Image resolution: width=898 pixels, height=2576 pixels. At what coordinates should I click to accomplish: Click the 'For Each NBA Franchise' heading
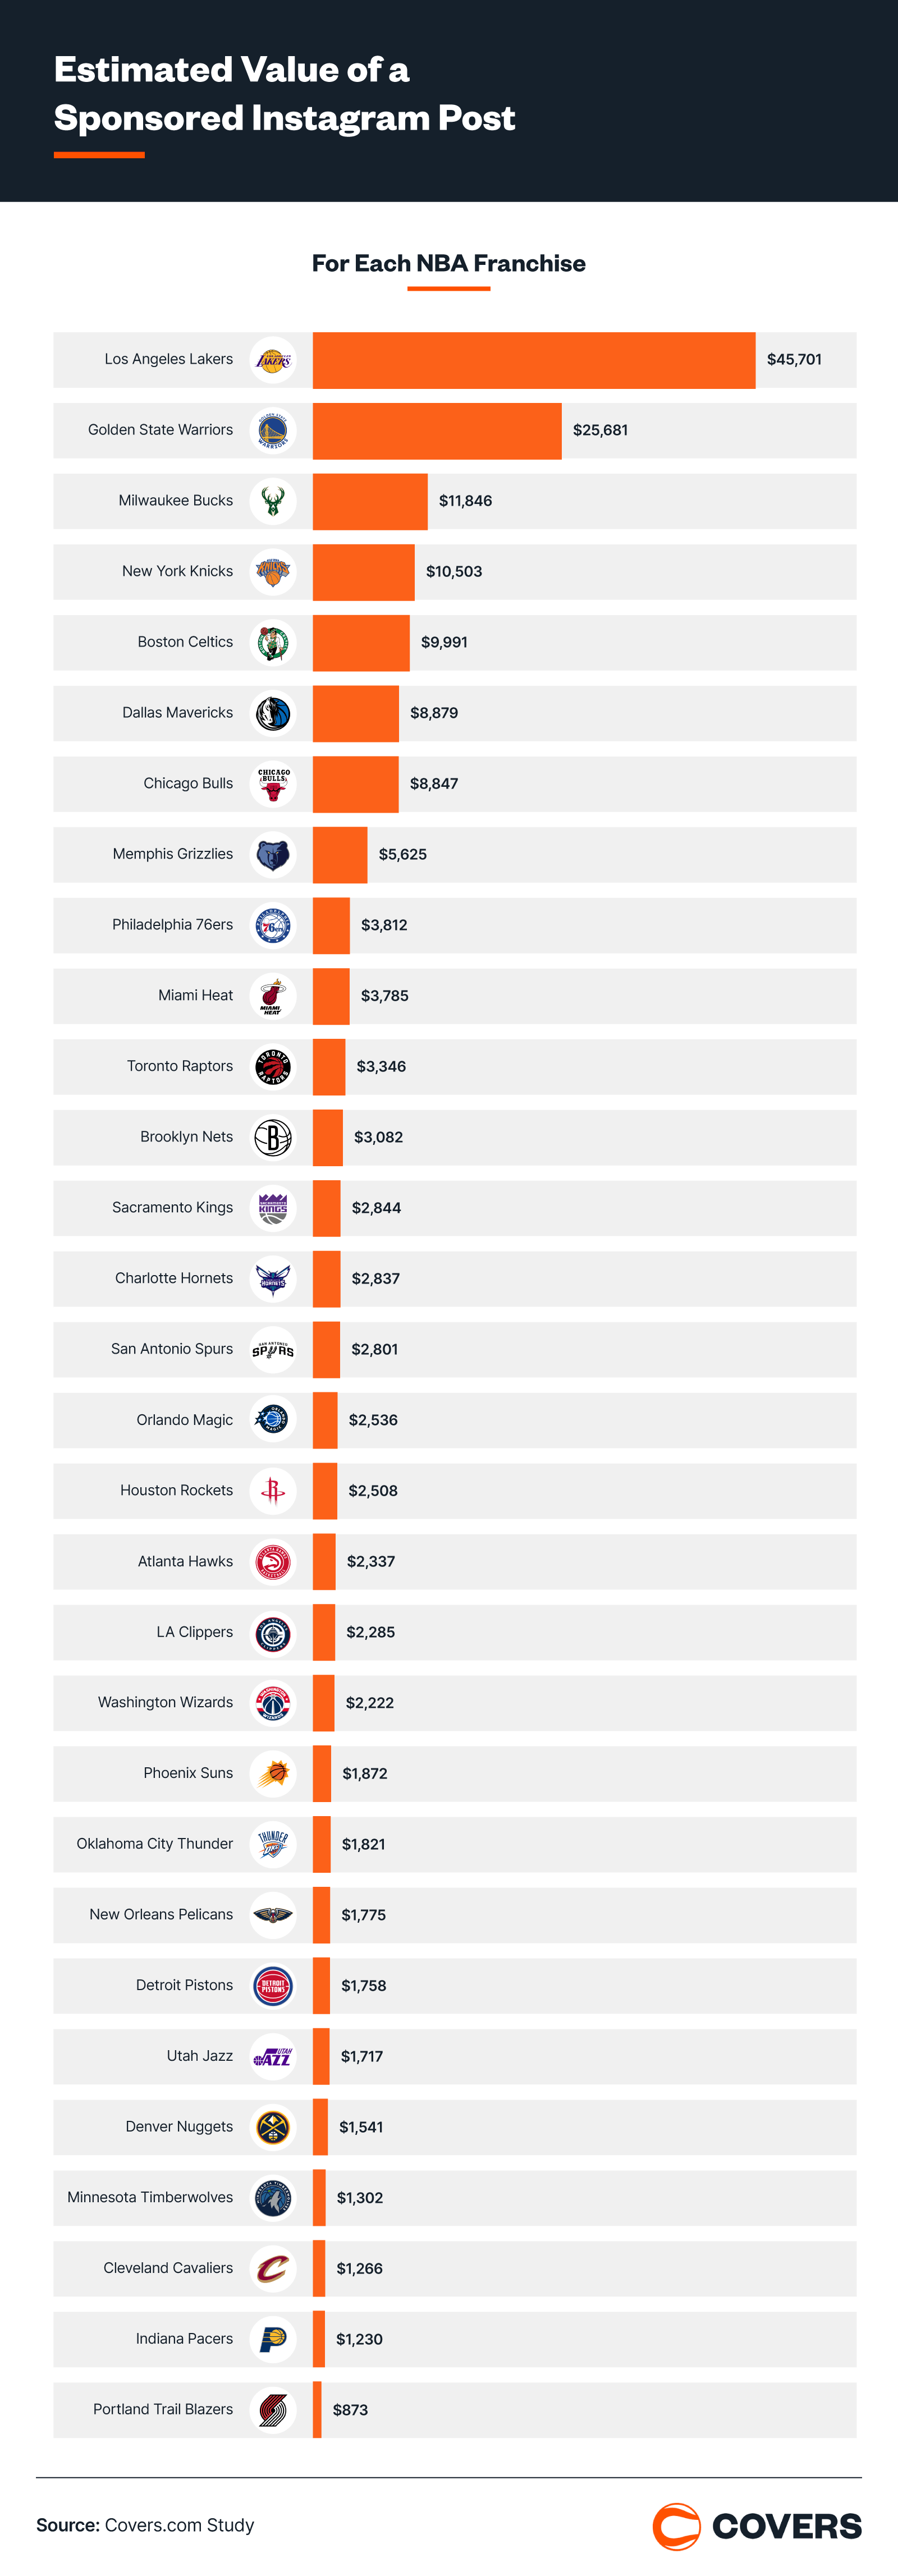point(448,263)
